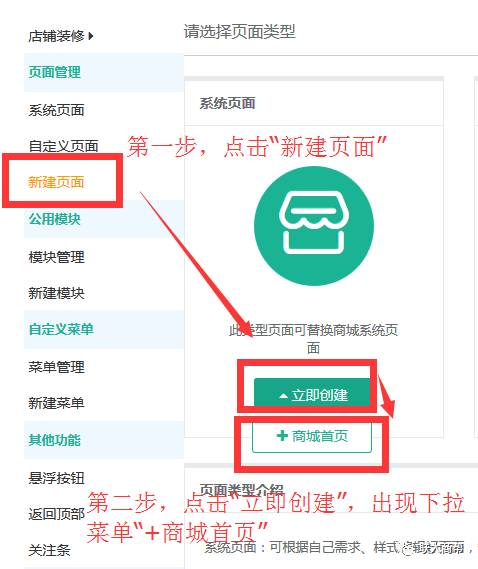478x569 pixels.
Task: Click 系统页面 card title
Action: pyautogui.click(x=227, y=103)
